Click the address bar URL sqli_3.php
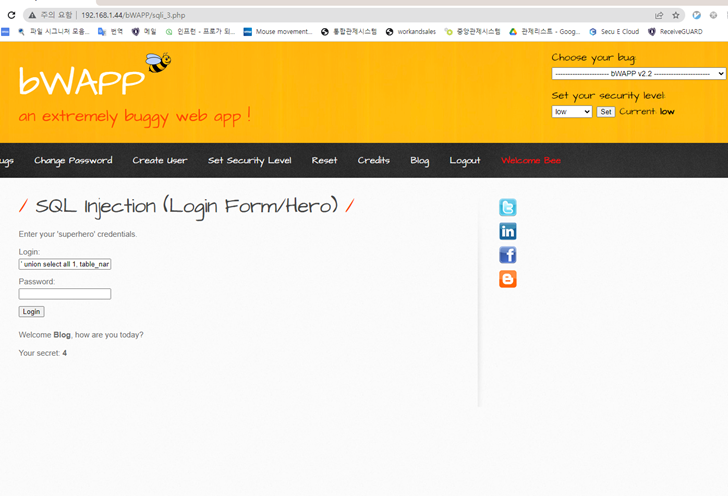The image size is (728, 496). click(x=133, y=15)
